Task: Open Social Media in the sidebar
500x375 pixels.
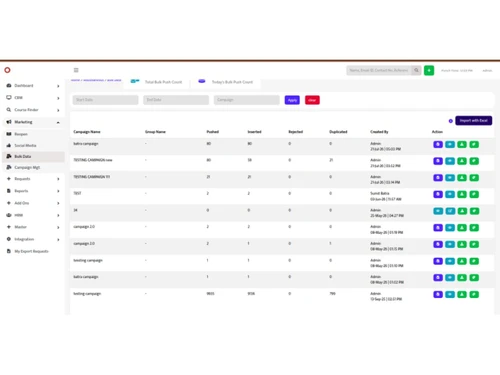Action: point(25,145)
